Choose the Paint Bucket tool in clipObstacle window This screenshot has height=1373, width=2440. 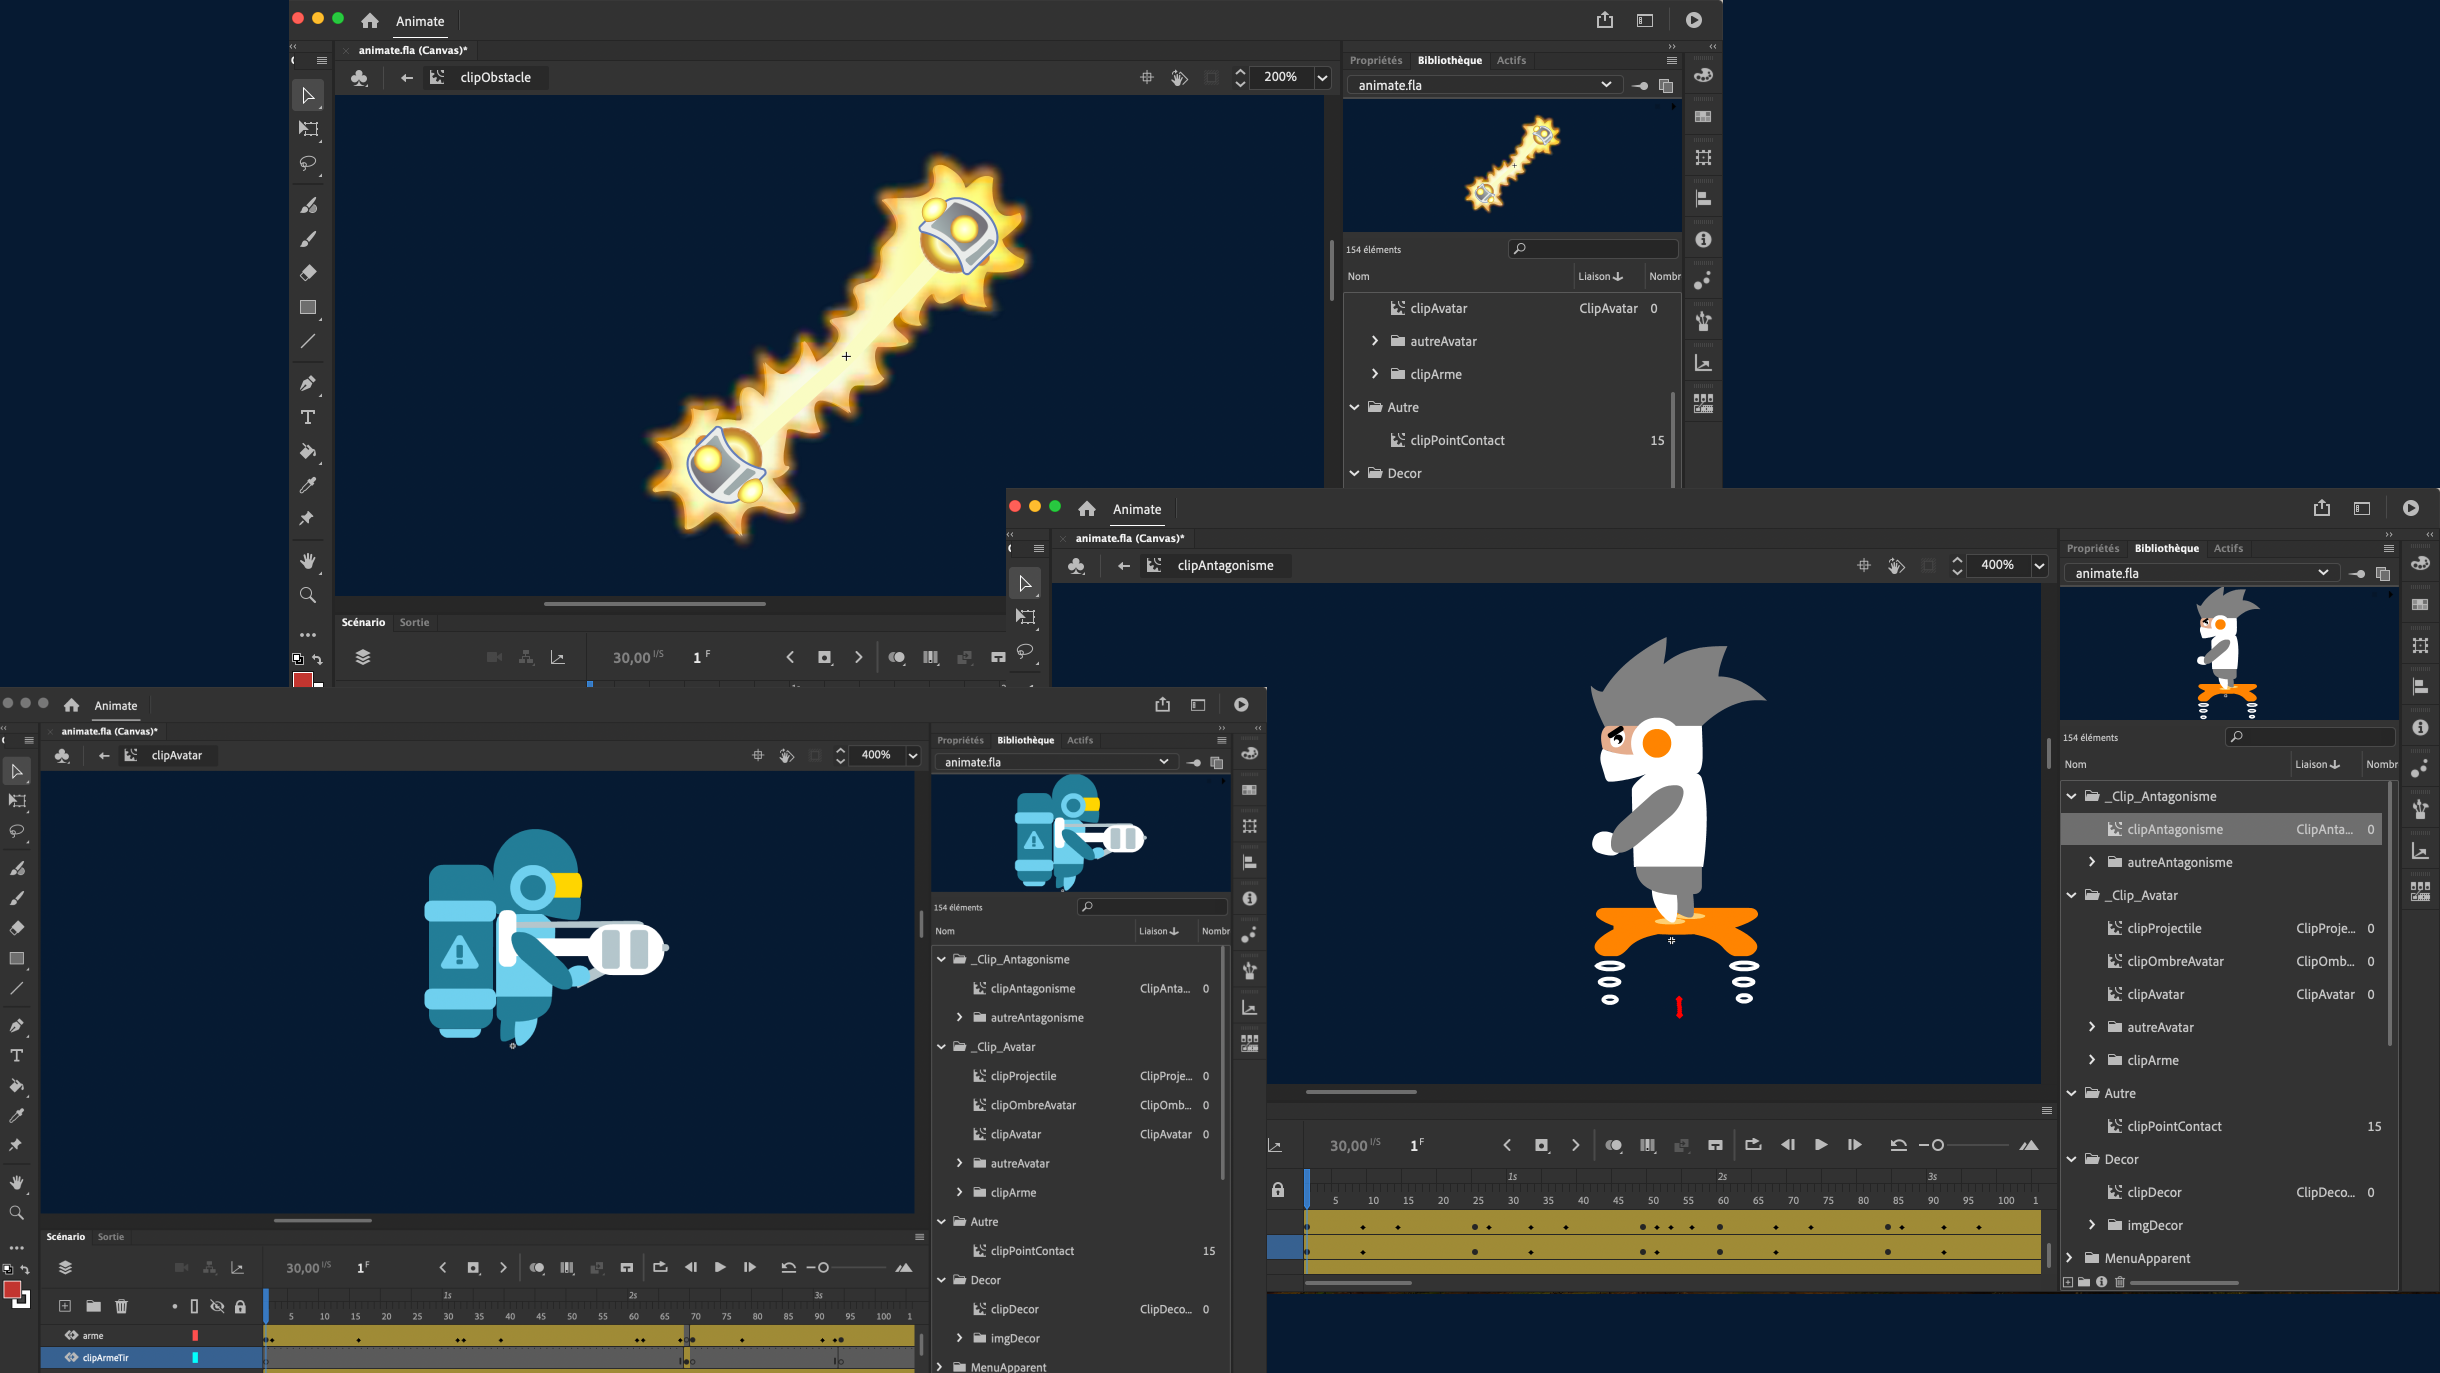click(x=308, y=451)
